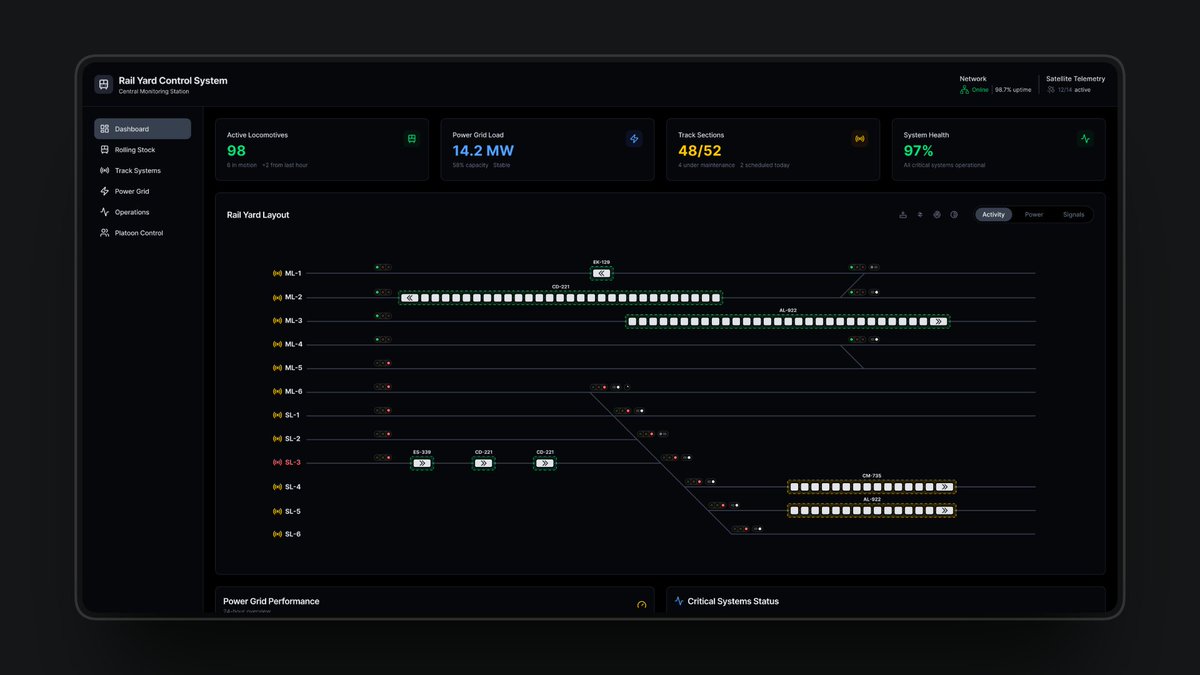Click the up-down arrows icon in layout toolbar
Viewport: 1200px width, 675px height.
[920, 215]
